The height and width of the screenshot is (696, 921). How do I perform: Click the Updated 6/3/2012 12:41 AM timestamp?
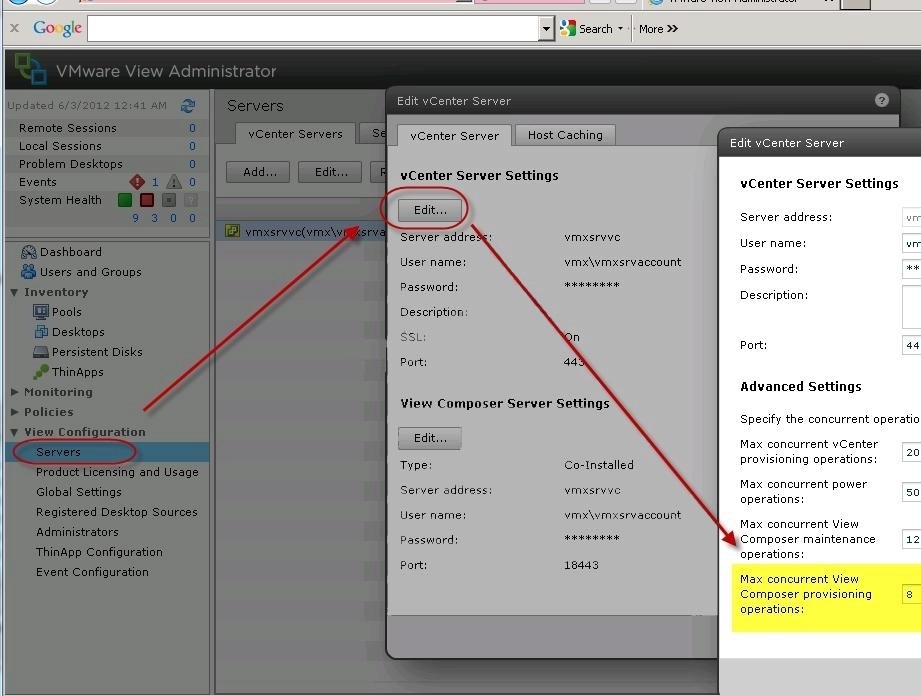point(87,106)
